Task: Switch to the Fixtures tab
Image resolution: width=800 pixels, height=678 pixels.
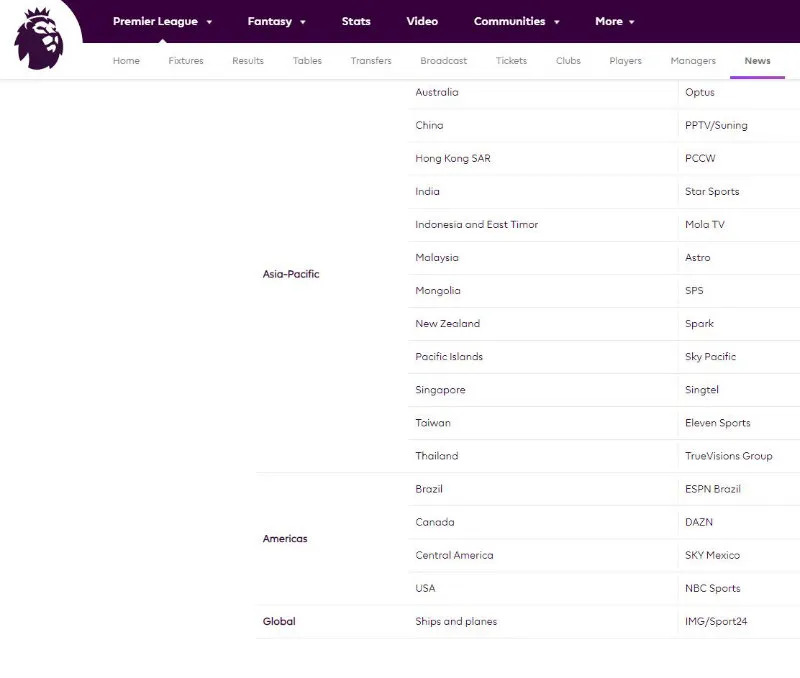Action: click(185, 60)
